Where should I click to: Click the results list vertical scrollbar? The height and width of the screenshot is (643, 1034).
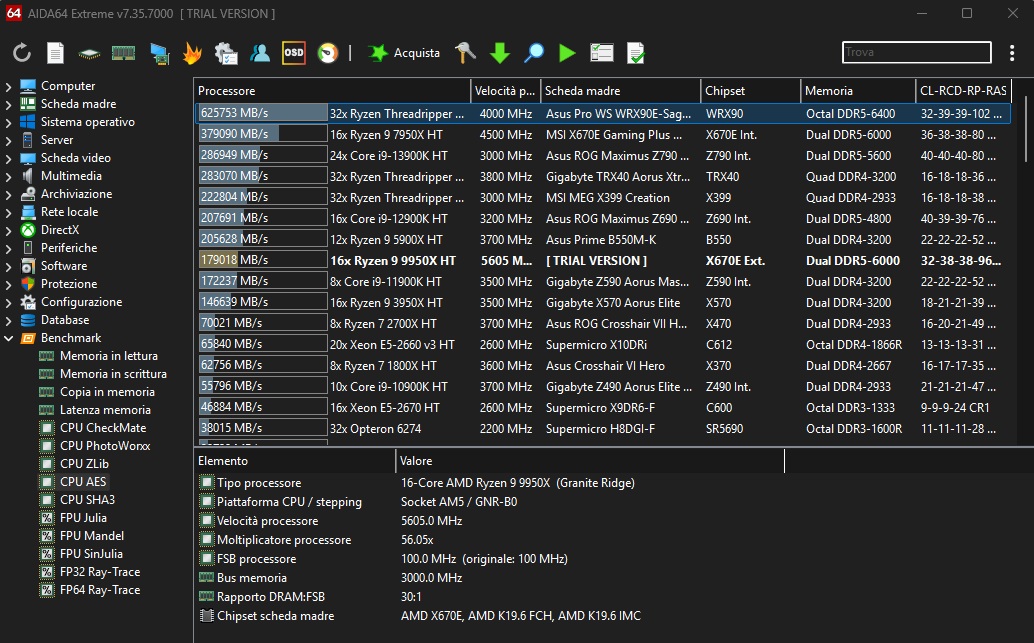coord(1026,129)
